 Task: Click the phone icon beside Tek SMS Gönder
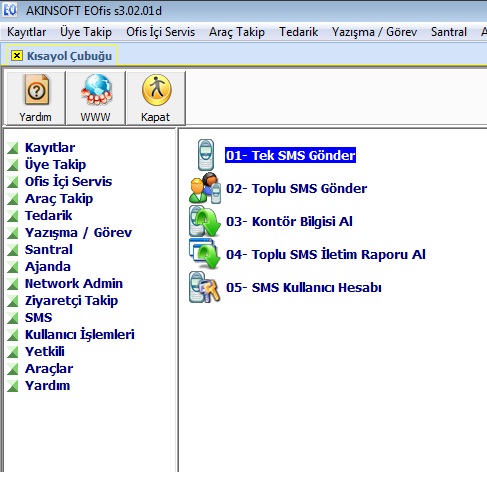point(205,155)
